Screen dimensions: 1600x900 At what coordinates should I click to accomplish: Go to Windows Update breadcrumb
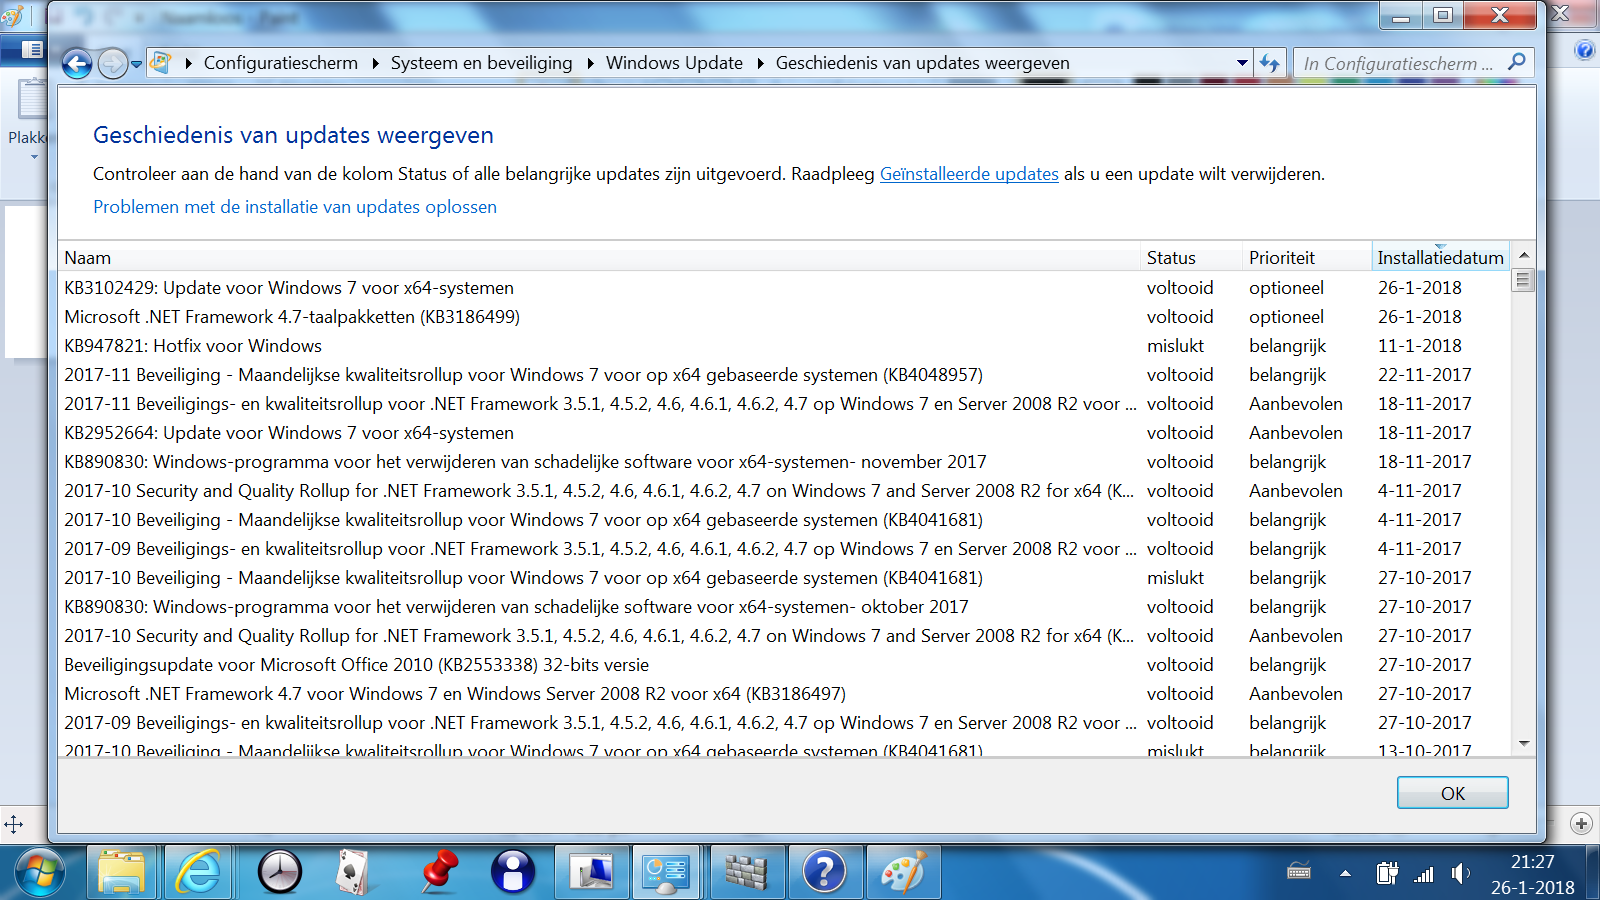[675, 63]
